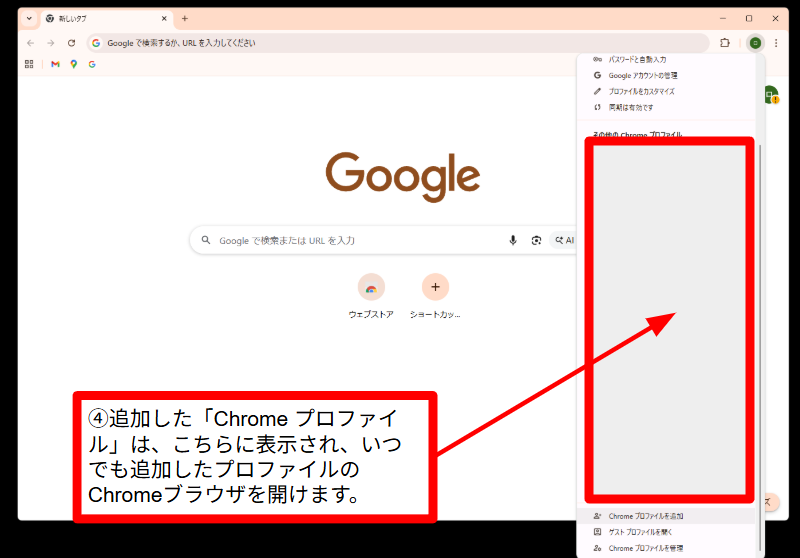Select Google アカウントの管理 menu entry
The height and width of the screenshot is (558, 800).
click(x=643, y=75)
